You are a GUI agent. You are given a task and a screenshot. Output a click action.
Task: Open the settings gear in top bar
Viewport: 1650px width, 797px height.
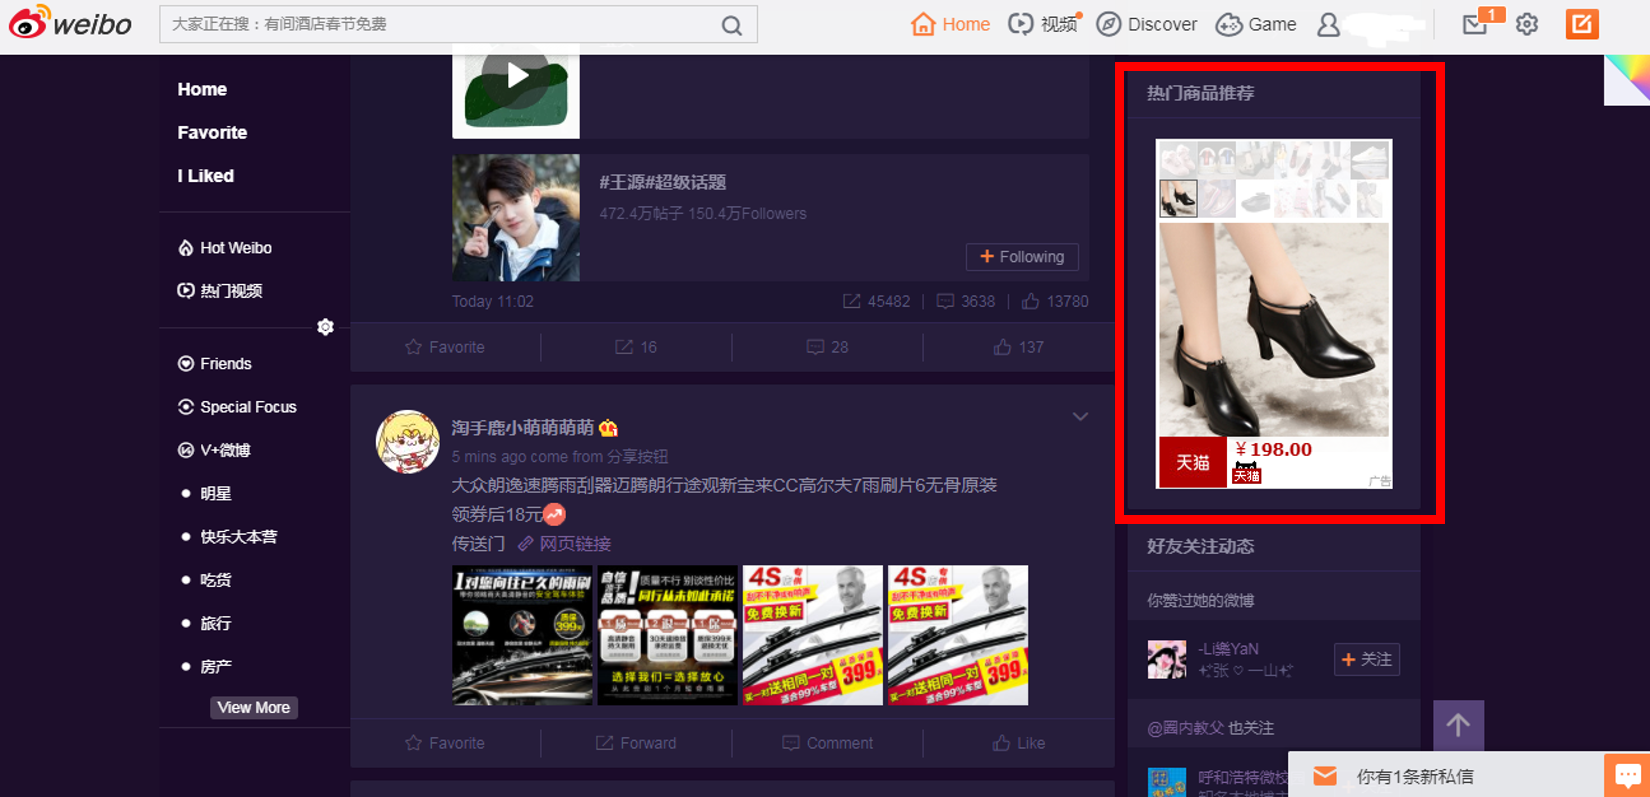pos(1527,24)
